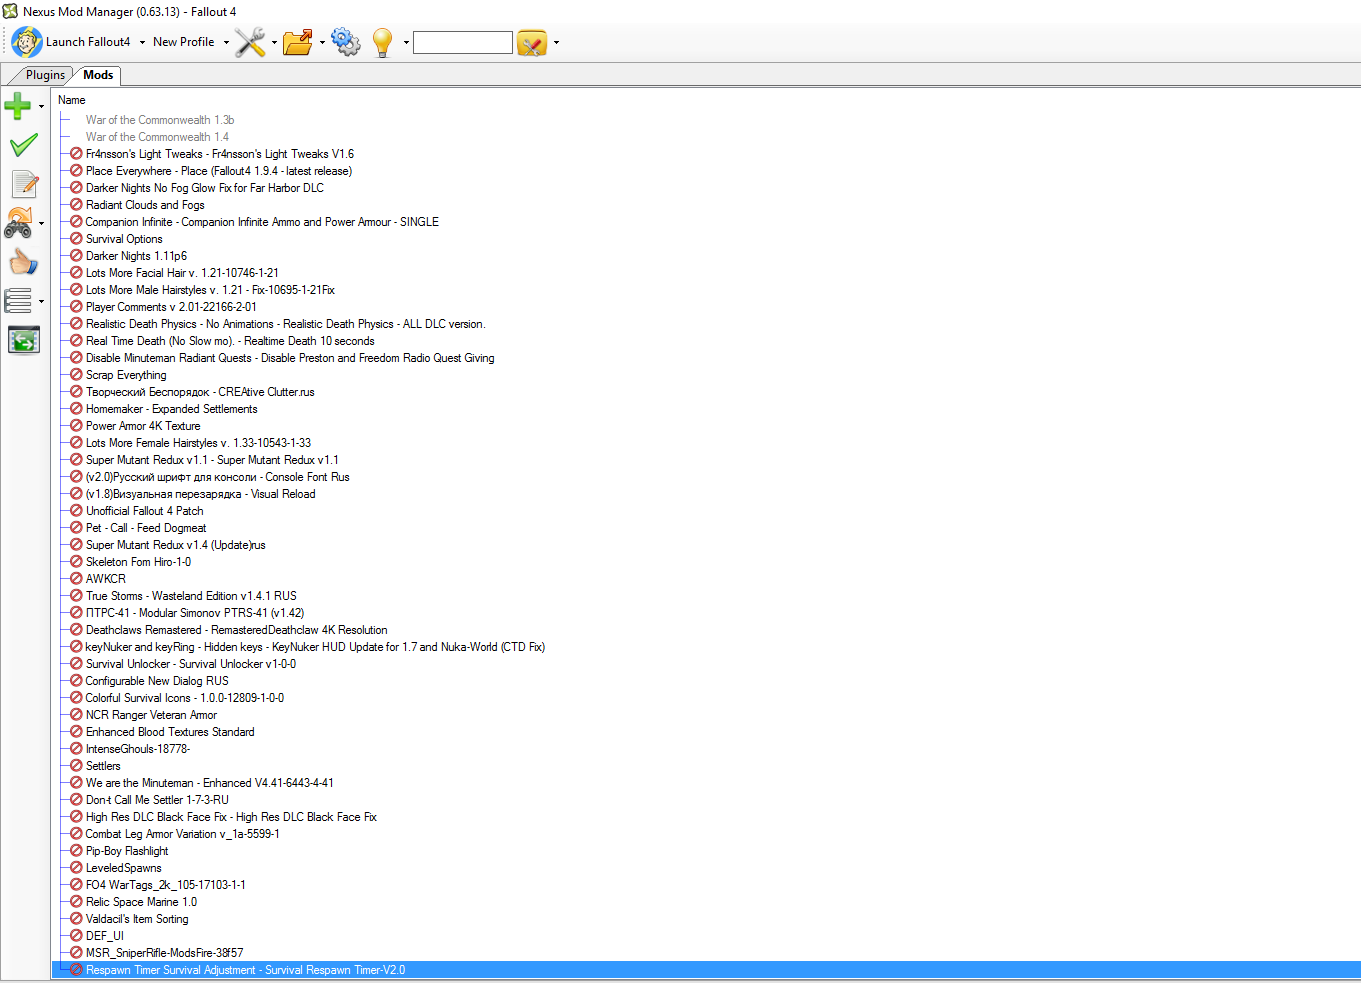
Task: Activate selected mod with green checkmark icon
Action: click(x=23, y=145)
